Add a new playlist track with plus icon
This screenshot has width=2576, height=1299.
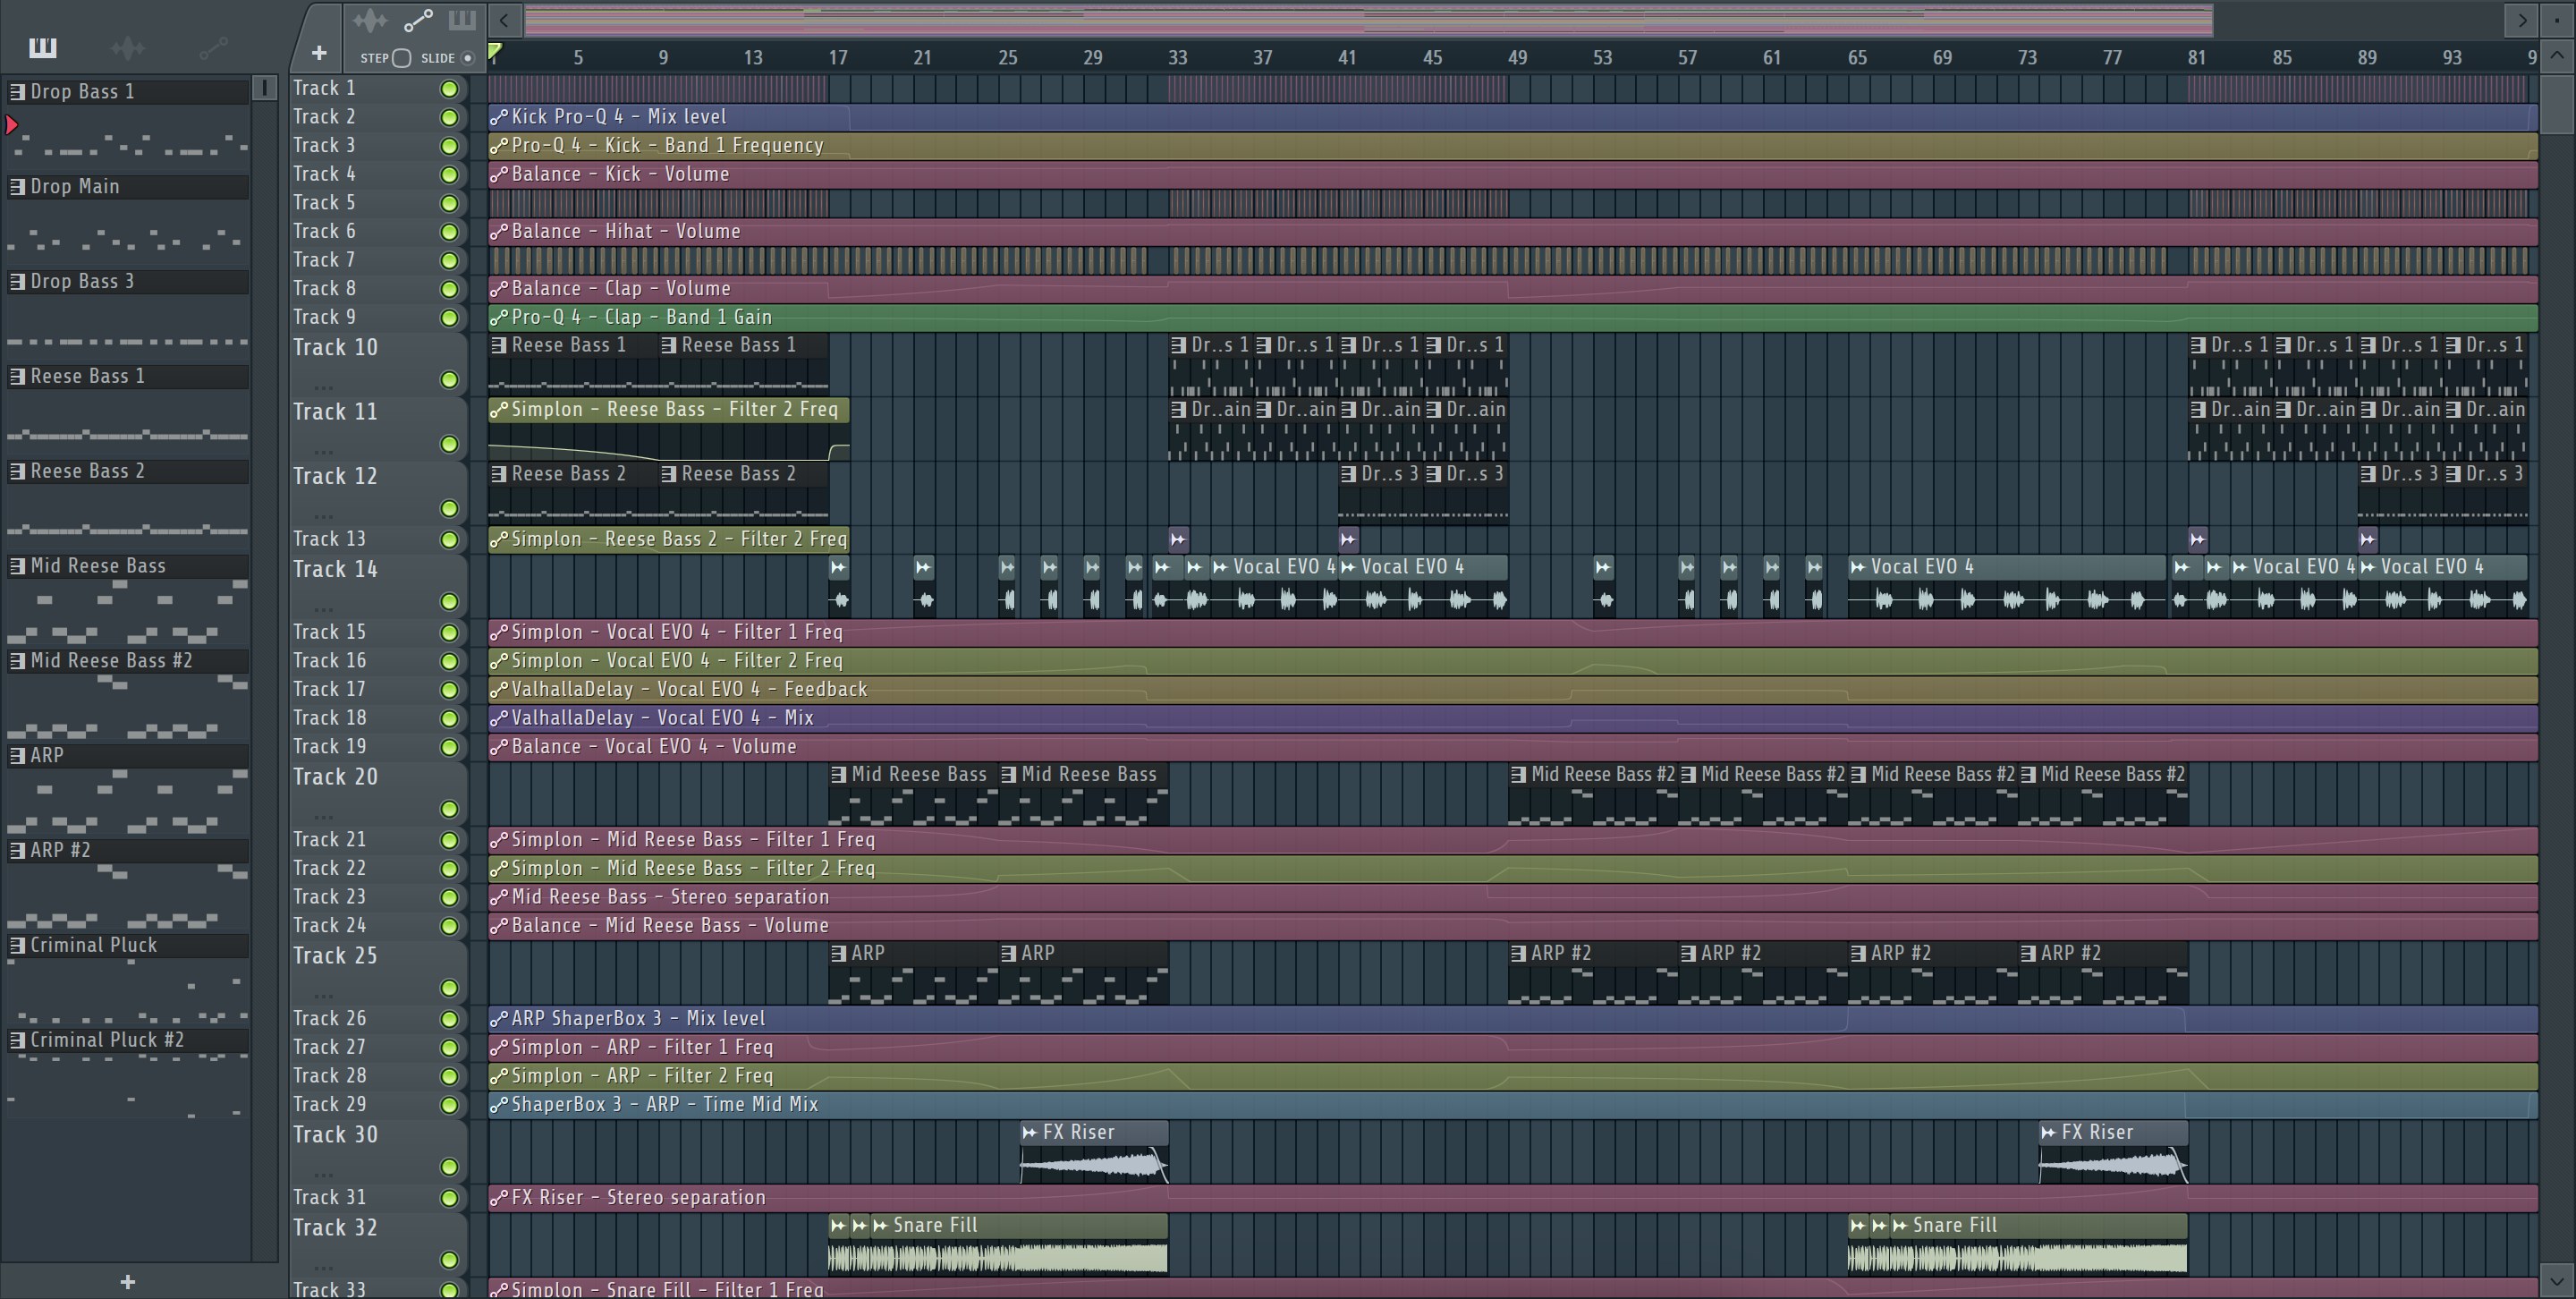click(x=319, y=53)
